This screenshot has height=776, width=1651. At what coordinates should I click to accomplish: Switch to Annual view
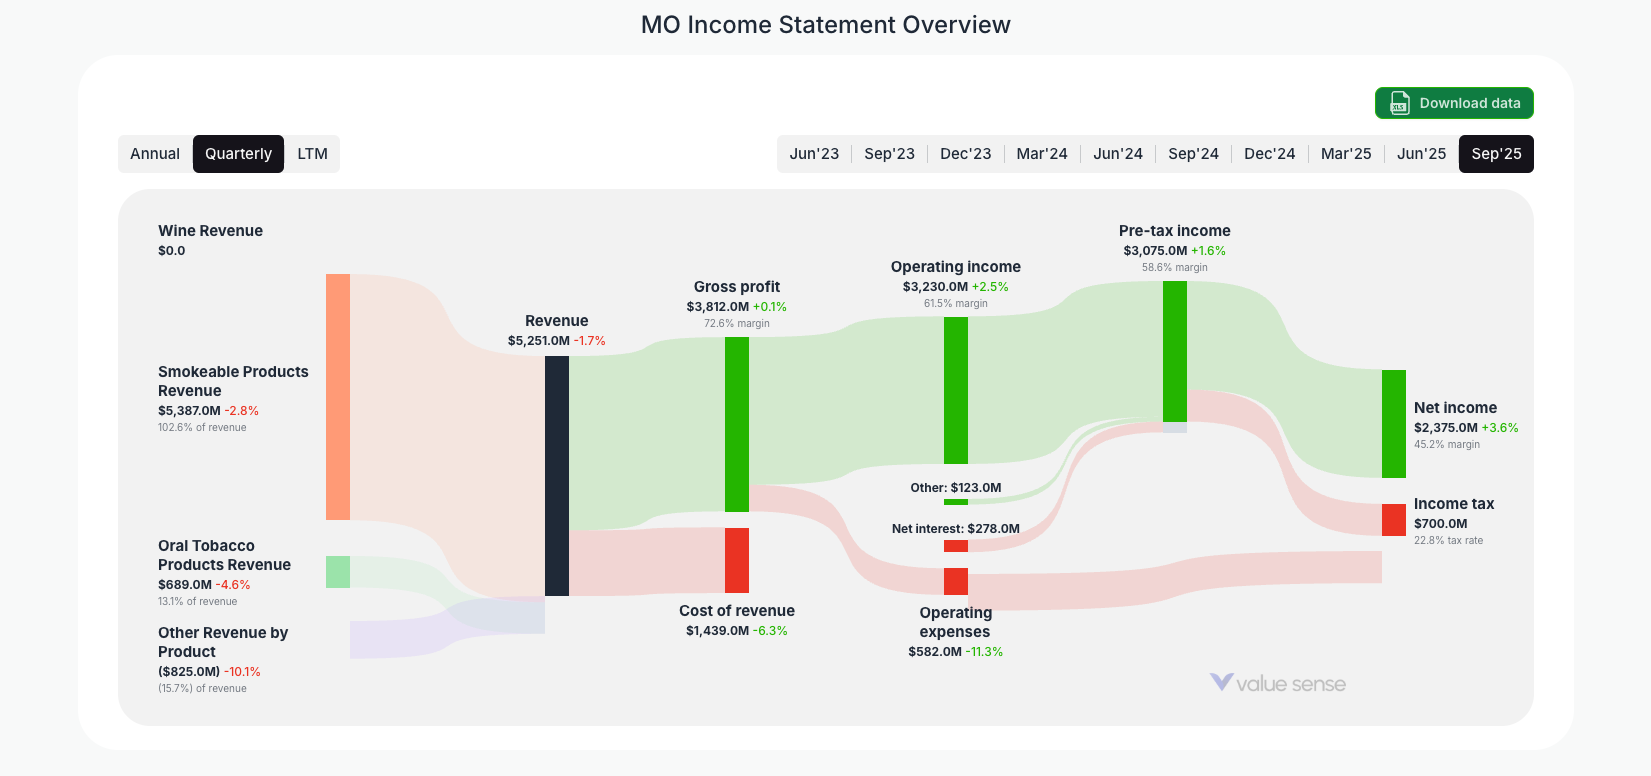pos(155,153)
